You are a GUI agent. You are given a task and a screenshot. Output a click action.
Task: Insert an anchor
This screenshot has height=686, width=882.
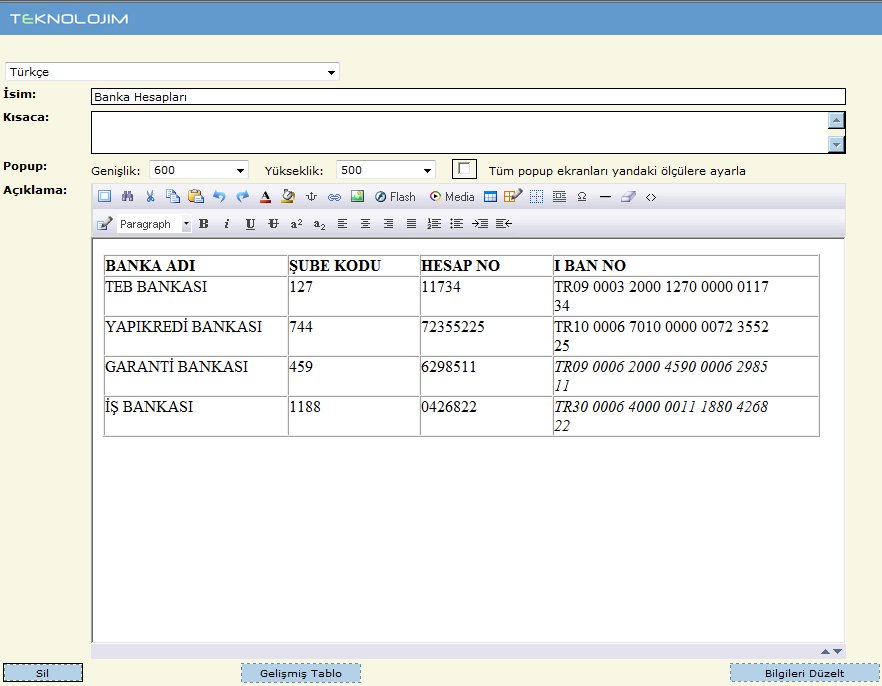[311, 197]
